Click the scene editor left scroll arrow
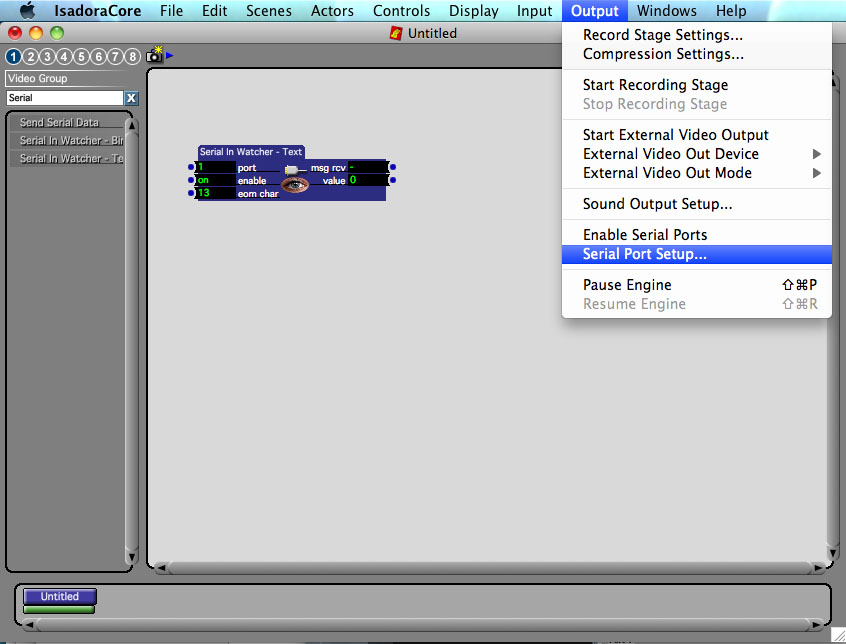 point(160,567)
